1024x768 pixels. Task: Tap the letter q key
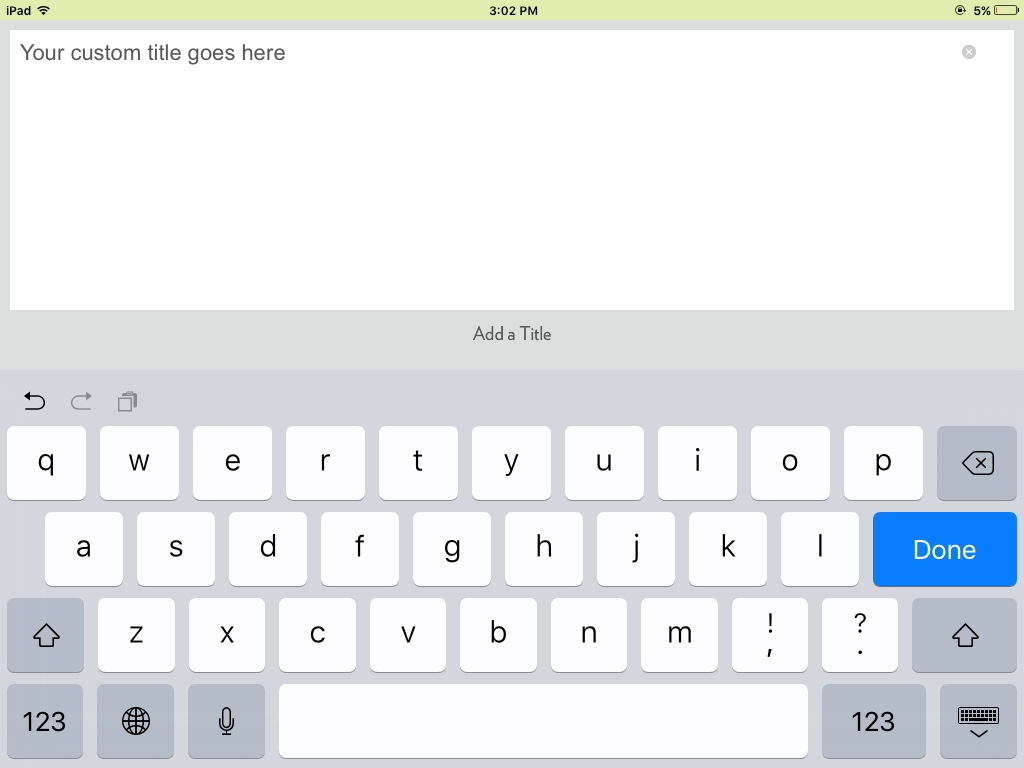pos(46,463)
